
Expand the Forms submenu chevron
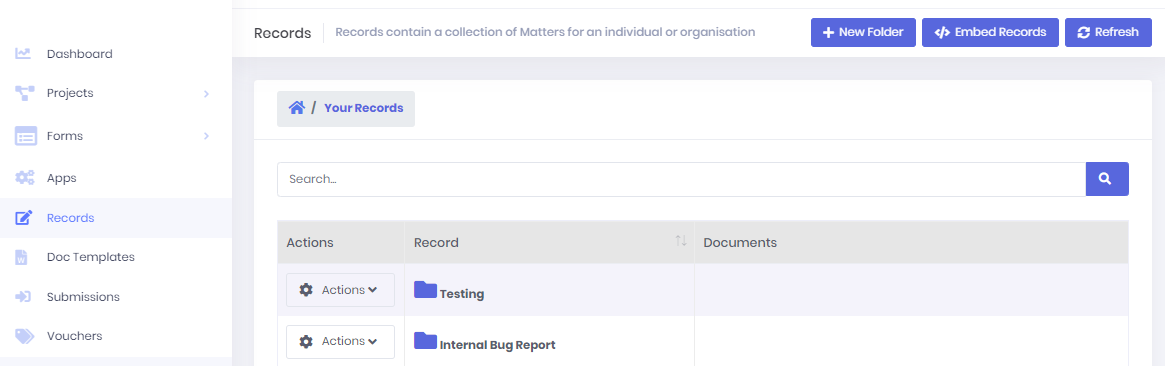(x=207, y=137)
